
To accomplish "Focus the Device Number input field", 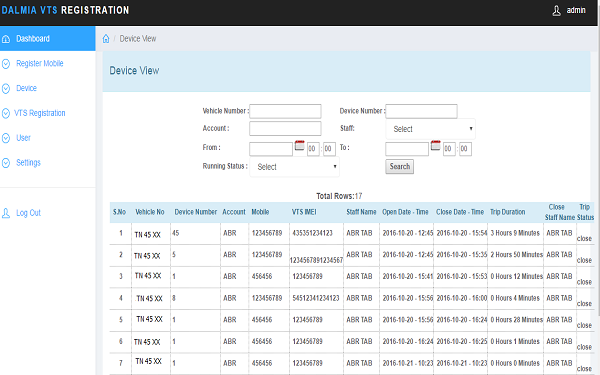I will (421, 111).
